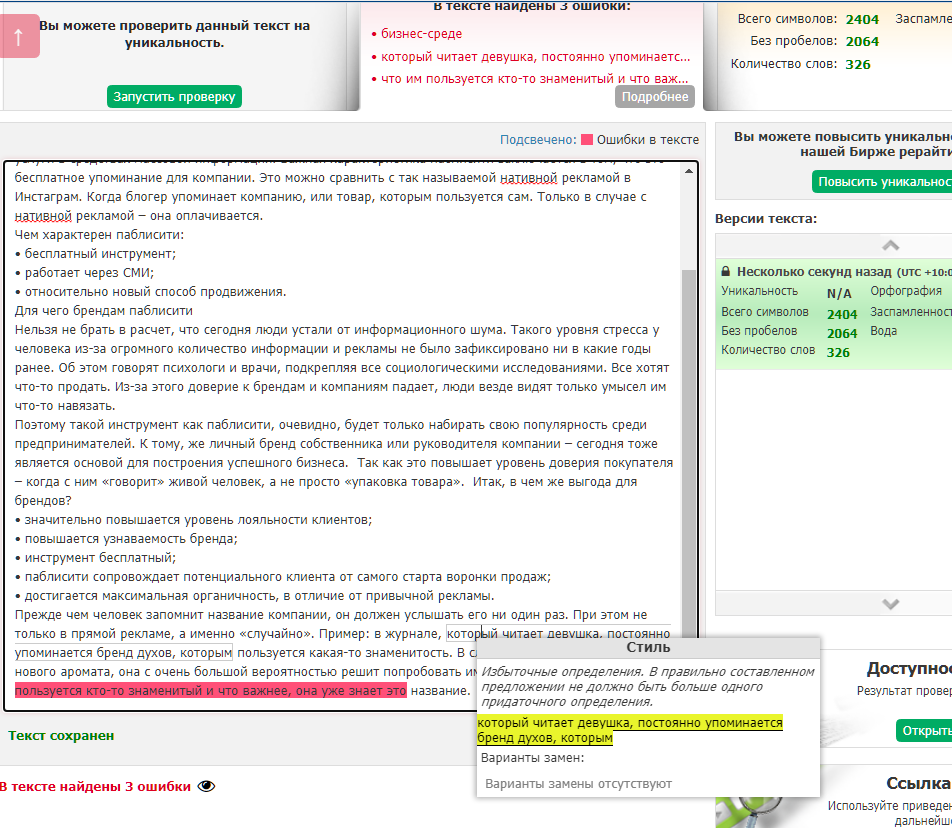
Task: Click the pink Ошибки в тексте legend swatch
Action: click(x=587, y=140)
